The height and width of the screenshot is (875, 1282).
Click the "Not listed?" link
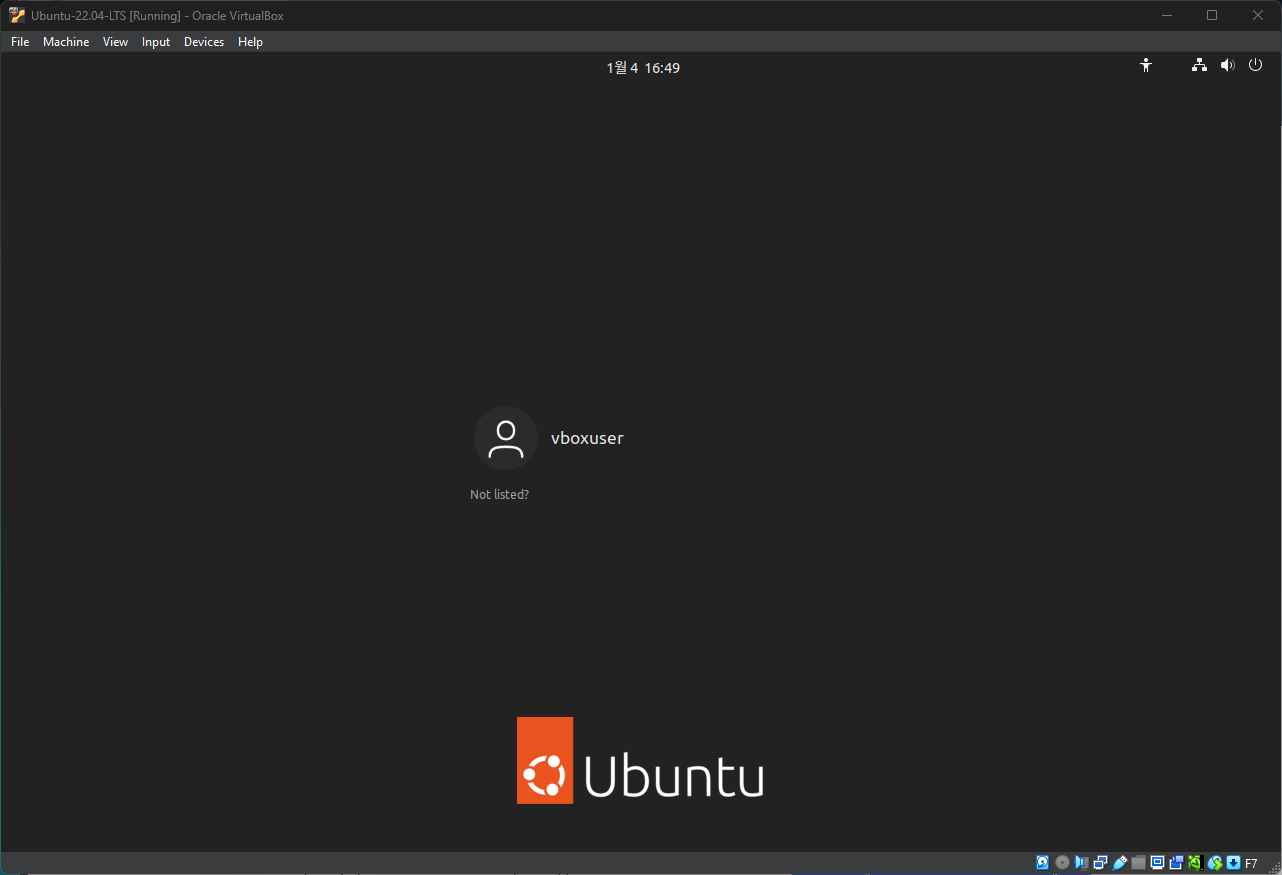(x=499, y=495)
